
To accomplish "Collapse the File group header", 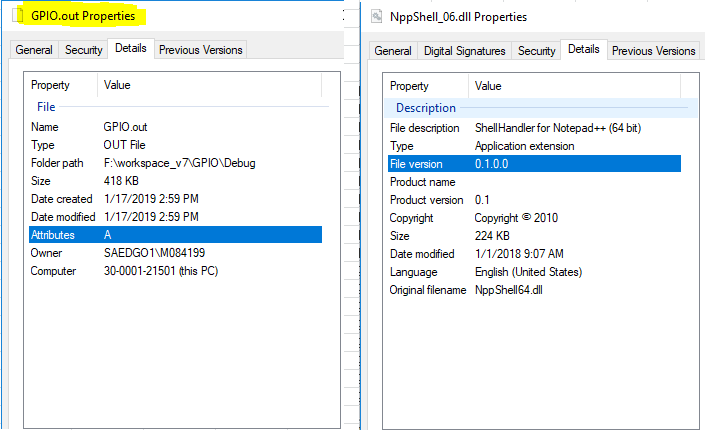I will [46, 107].
